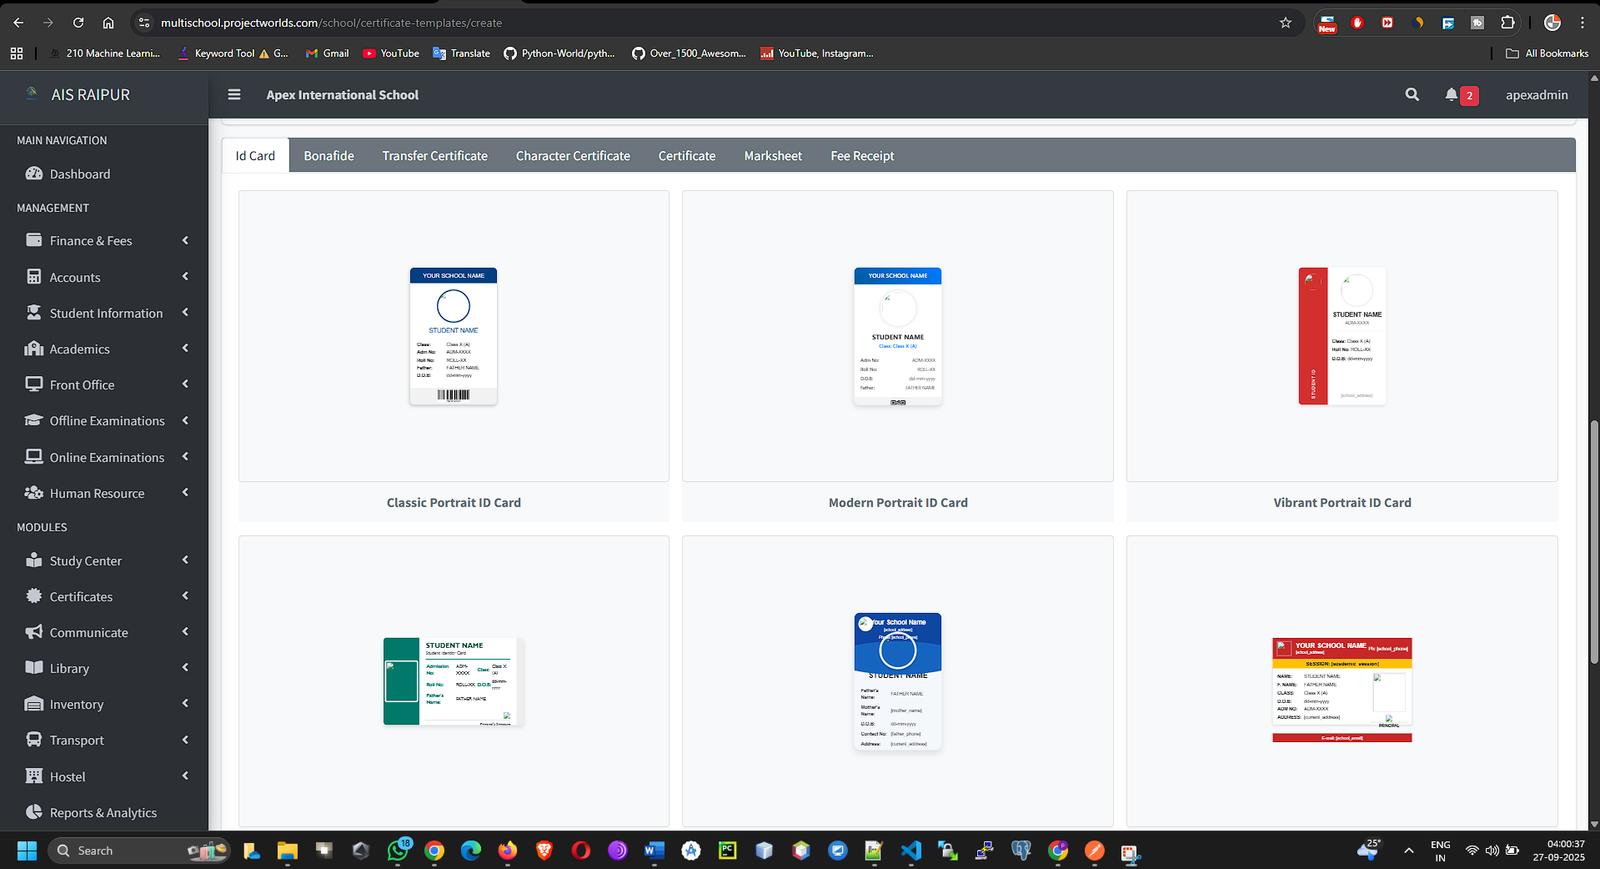Click the Dashboard gauge icon
Image resolution: width=1600 pixels, height=869 pixels.
coord(34,174)
